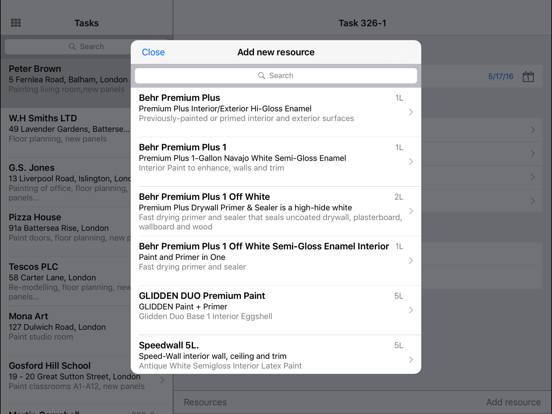Image resolution: width=552 pixels, height=414 pixels.
Task: Click the 5/17/16 date link
Action: (x=501, y=76)
